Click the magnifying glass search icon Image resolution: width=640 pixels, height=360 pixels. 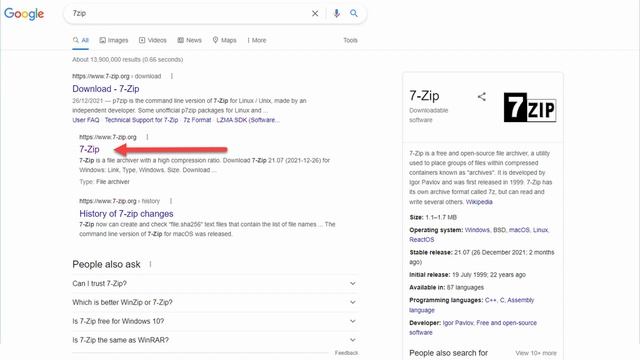tap(354, 13)
